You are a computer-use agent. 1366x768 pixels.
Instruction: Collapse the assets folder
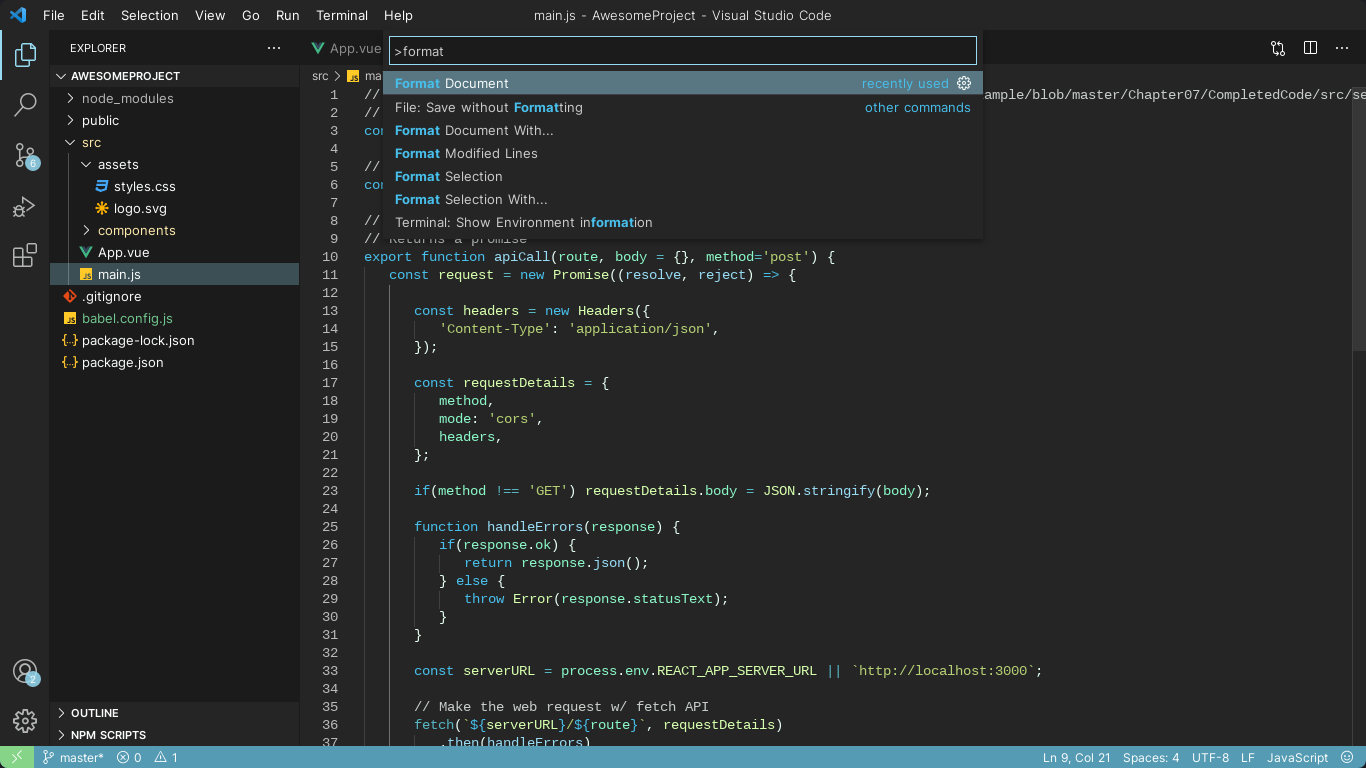pos(174,164)
